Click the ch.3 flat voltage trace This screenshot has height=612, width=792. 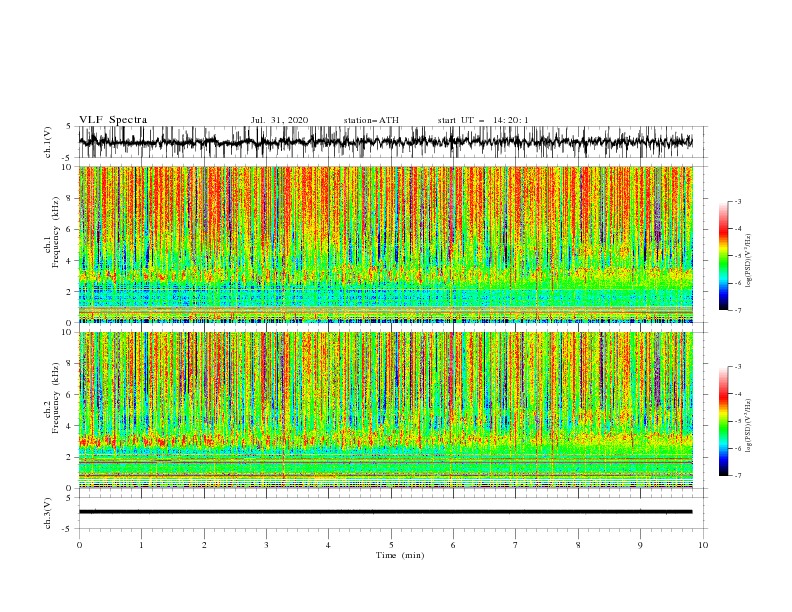(x=385, y=512)
